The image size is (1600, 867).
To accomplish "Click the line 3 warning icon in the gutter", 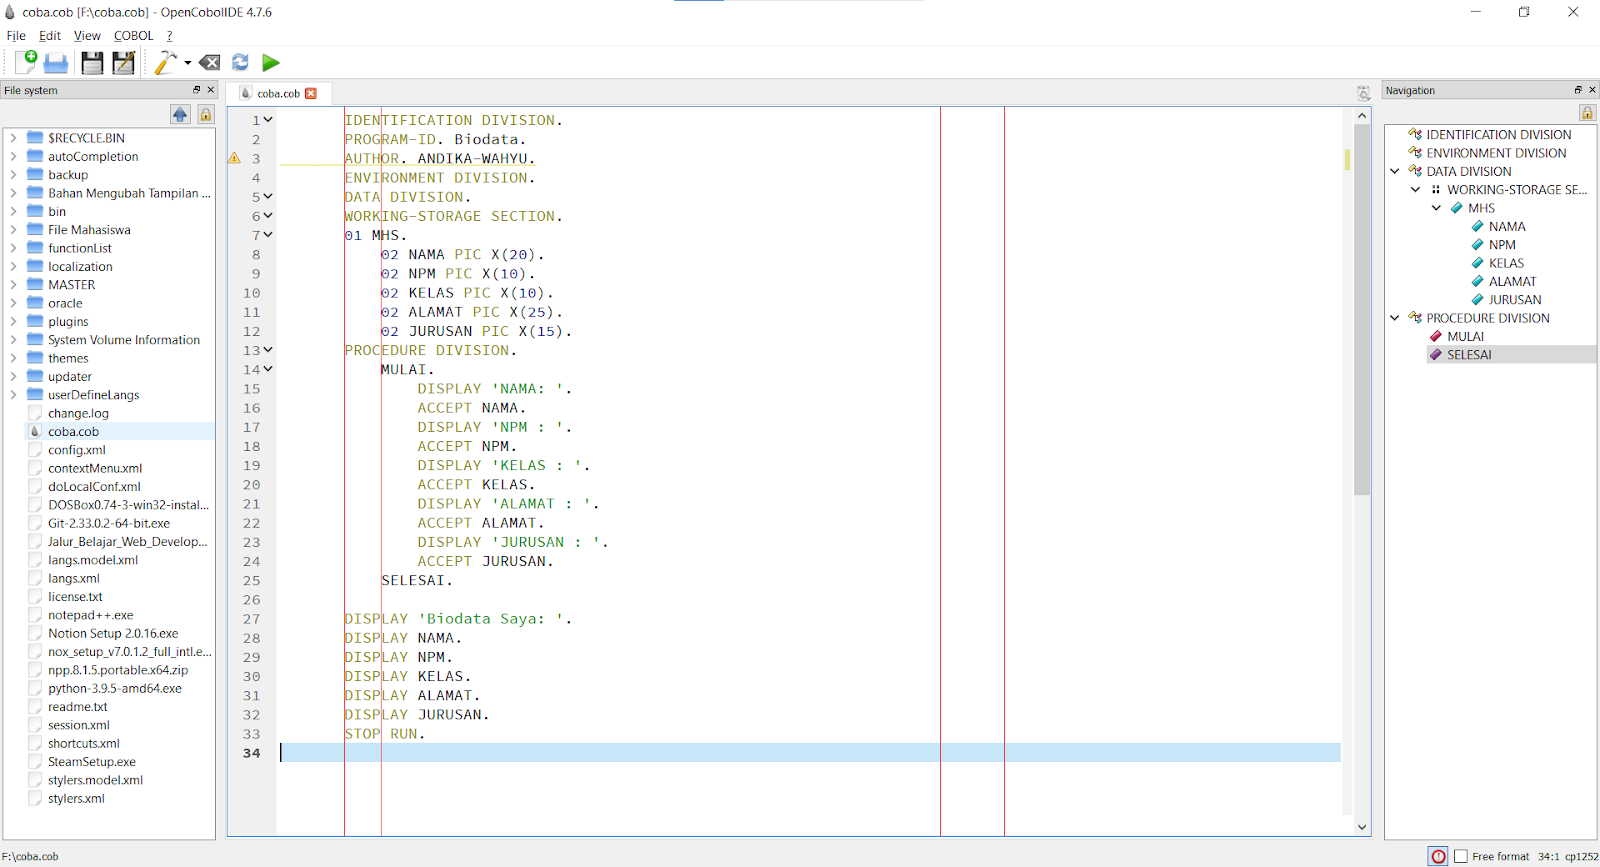I will [x=234, y=158].
